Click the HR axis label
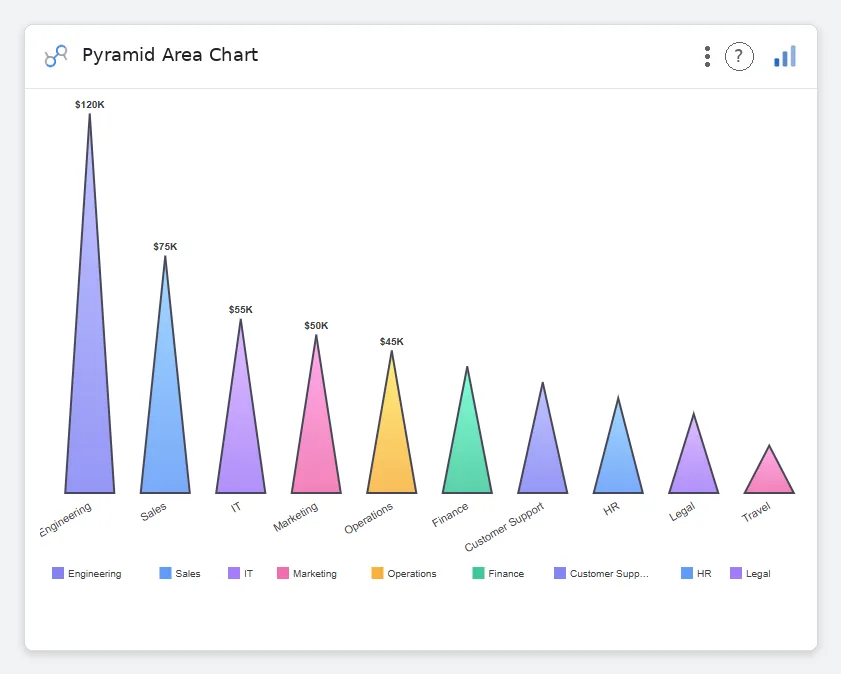Viewport: 841px width, 674px height. [611, 509]
